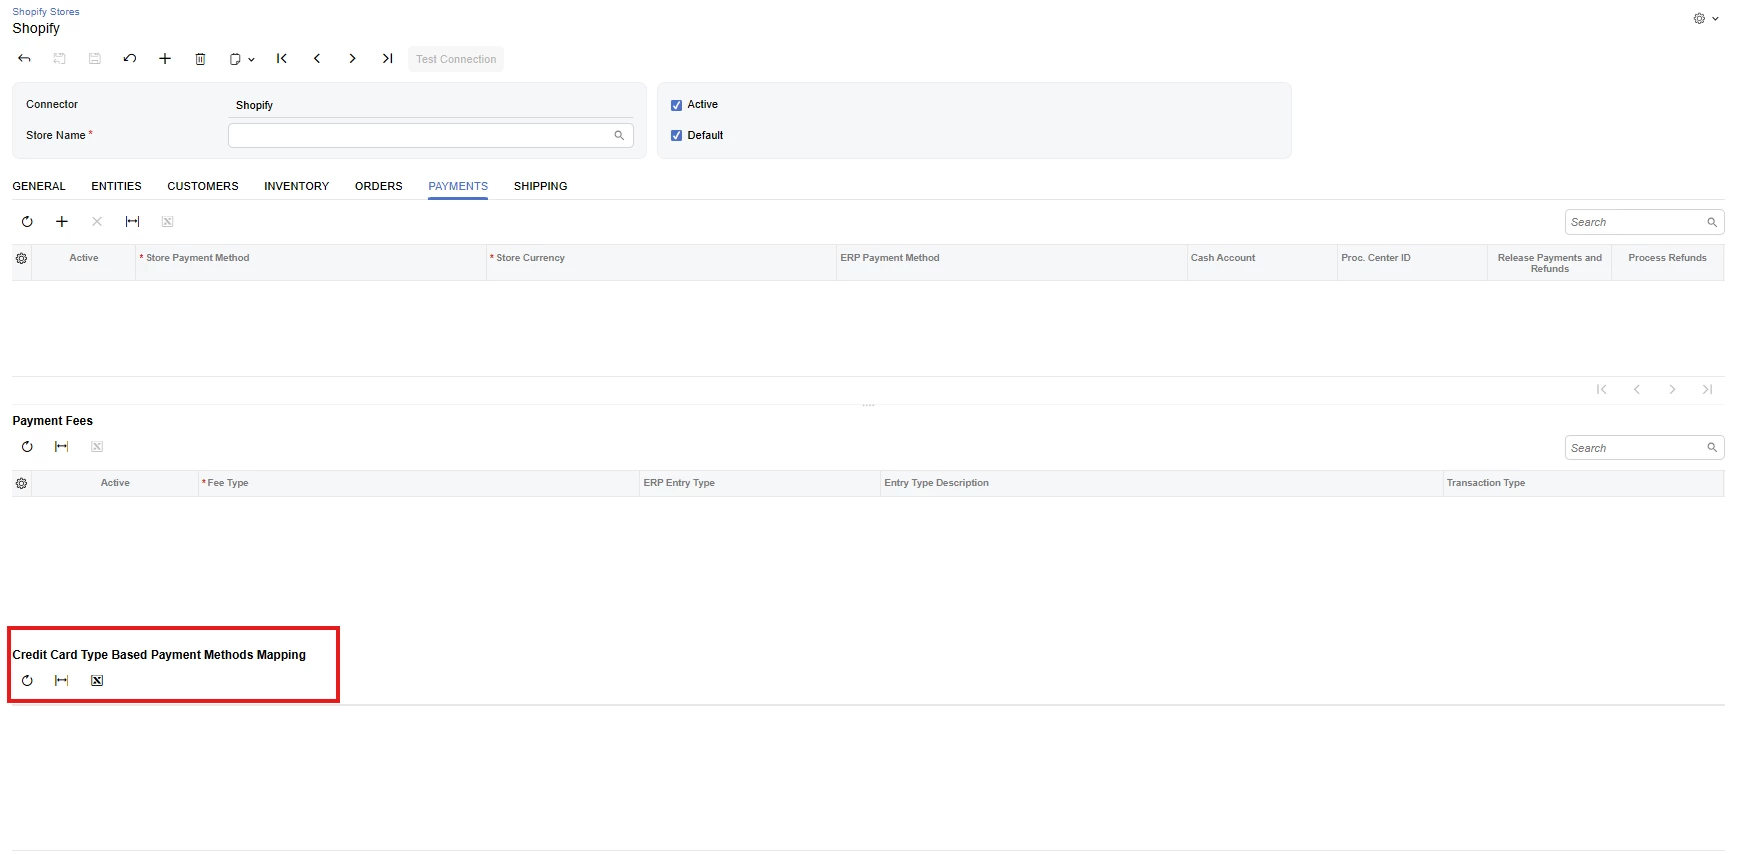Viewport: 1737px width, 854px height.
Task: Export Credit Card mapping grid to Excel
Action: (97, 681)
